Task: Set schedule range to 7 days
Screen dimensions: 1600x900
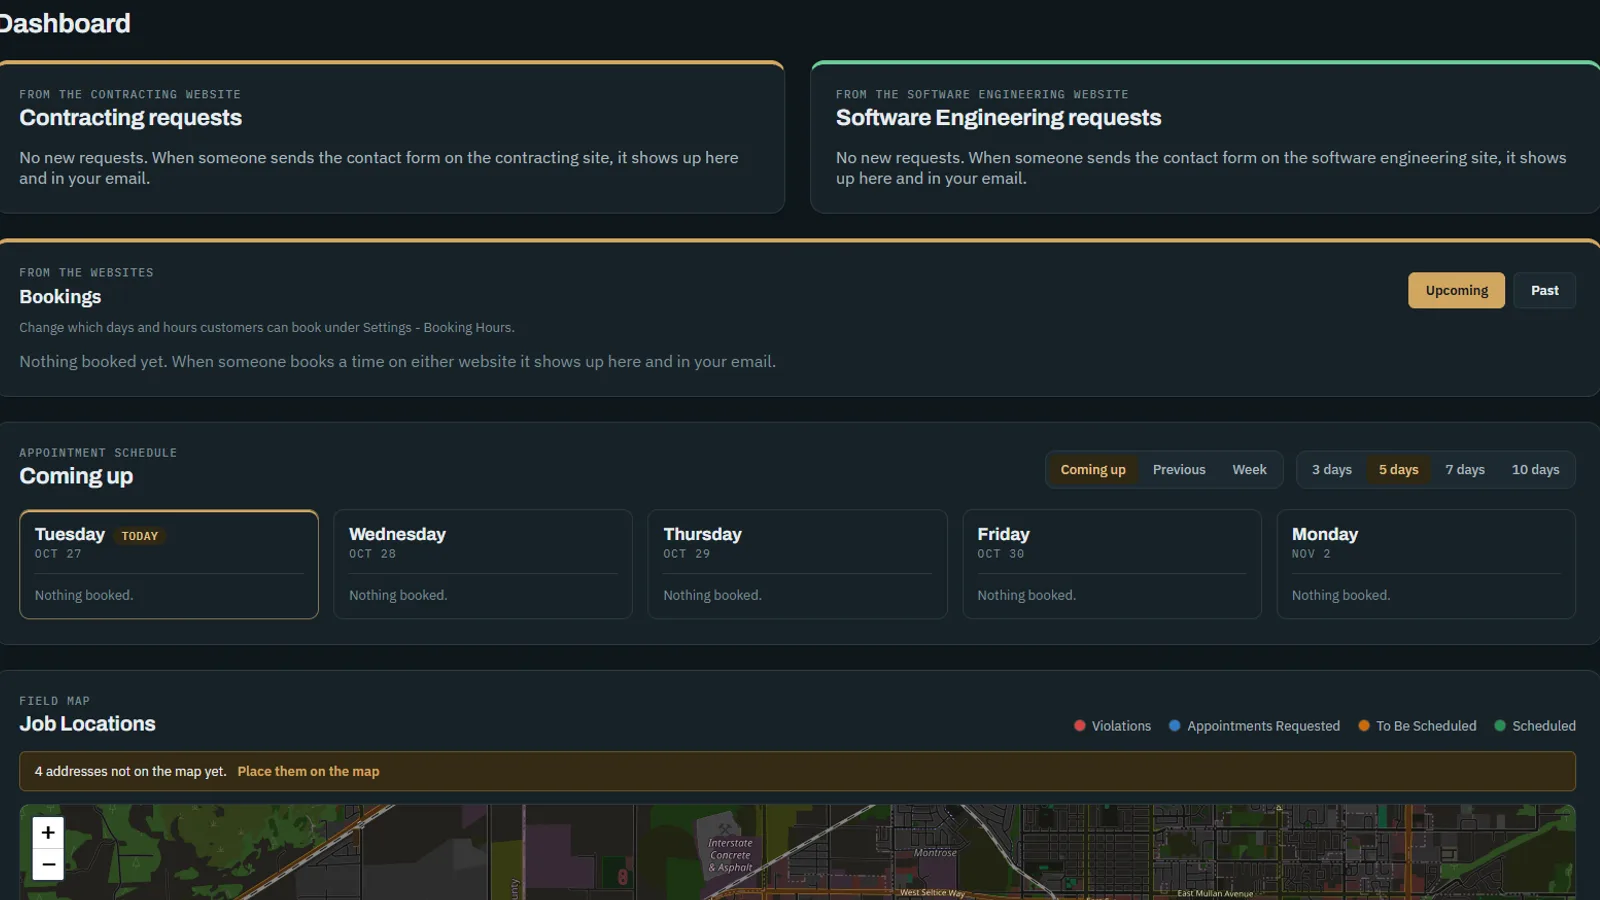Action: (1465, 469)
